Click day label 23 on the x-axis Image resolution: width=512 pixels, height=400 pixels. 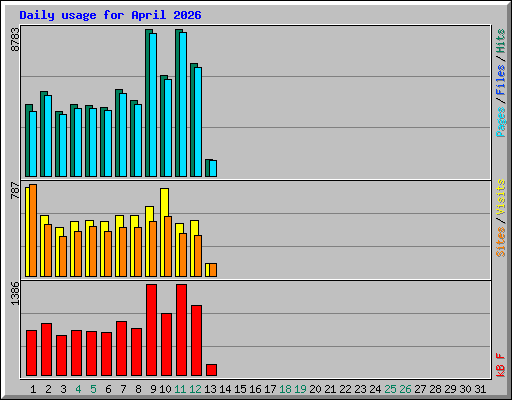tap(360, 389)
